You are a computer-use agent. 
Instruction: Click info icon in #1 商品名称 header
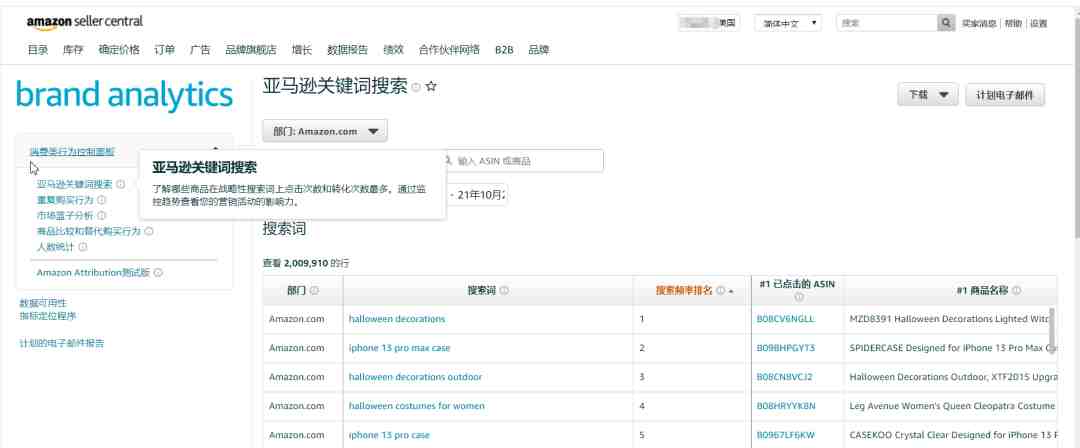[1017, 291]
